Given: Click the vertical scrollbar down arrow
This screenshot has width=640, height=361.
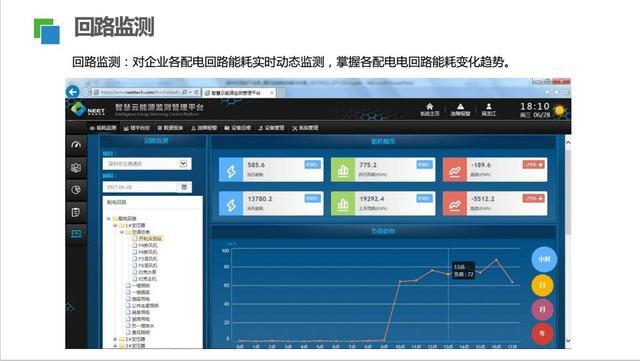Looking at the screenshot, I should pos(568,341).
